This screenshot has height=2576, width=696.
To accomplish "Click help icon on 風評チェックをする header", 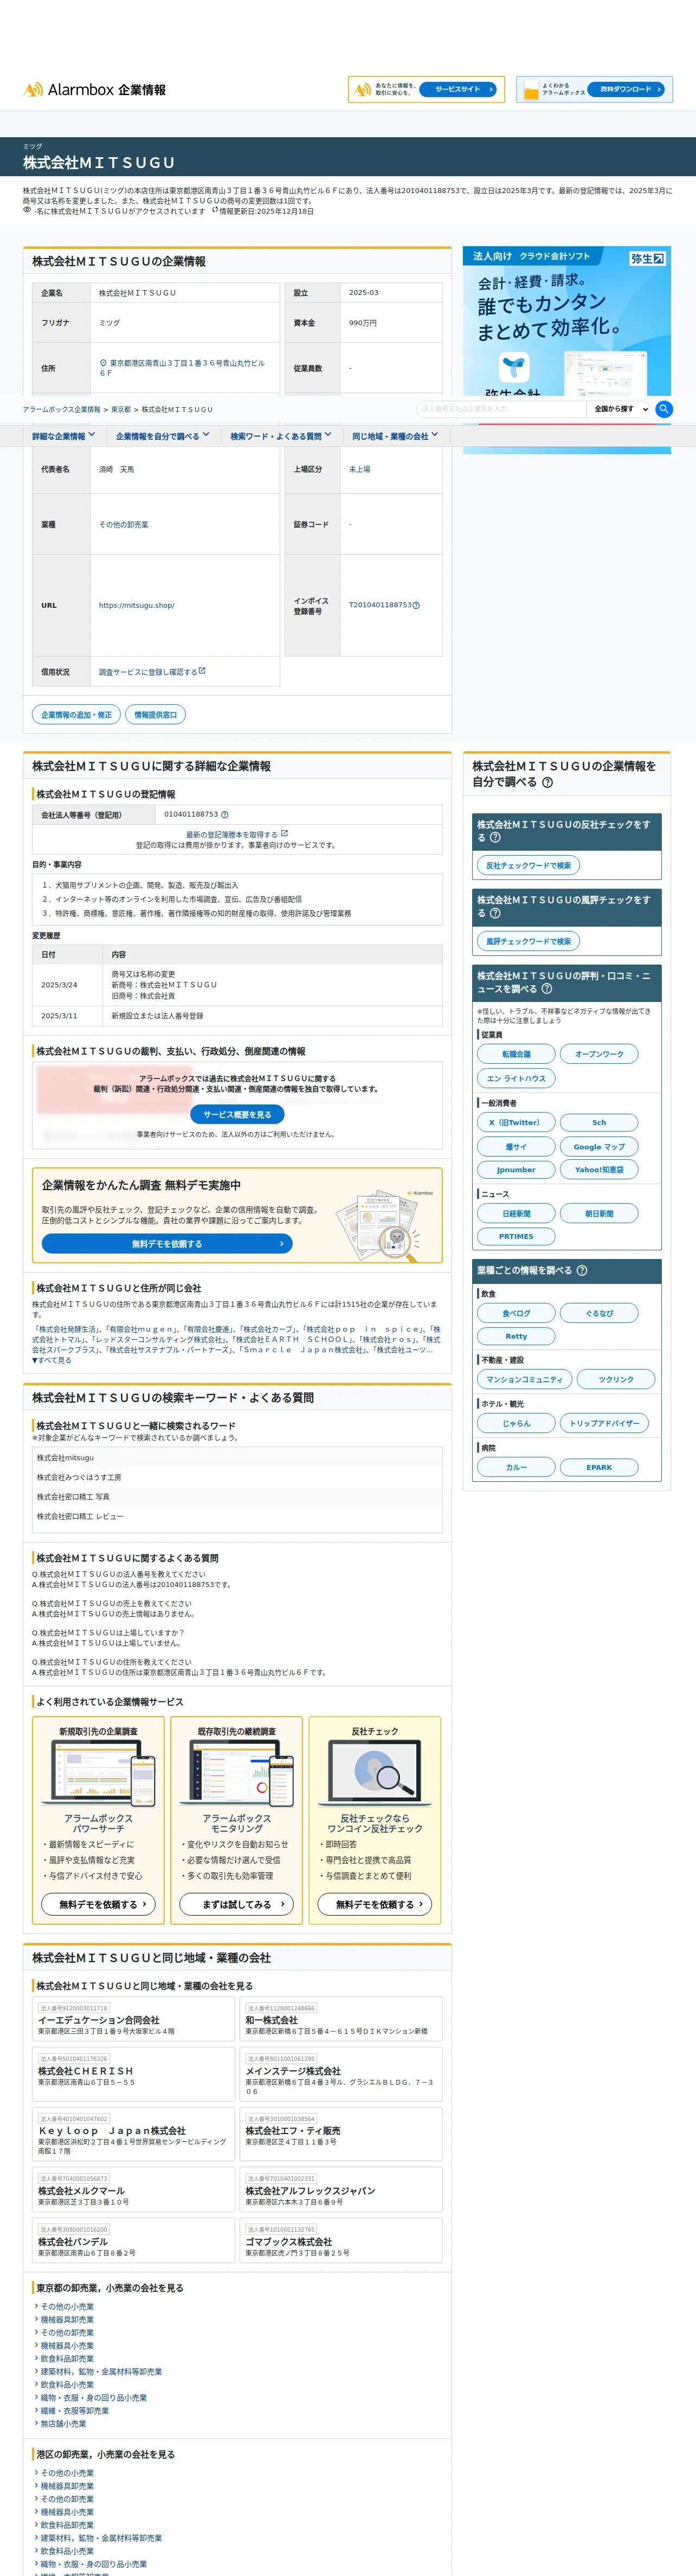I will (x=495, y=913).
